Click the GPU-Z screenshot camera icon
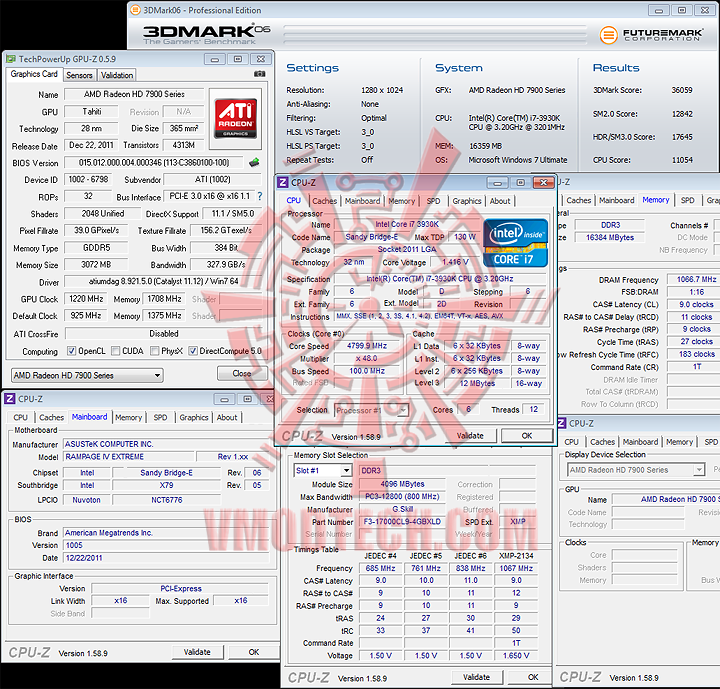Viewport: 720px width, 689px height. (x=259, y=74)
